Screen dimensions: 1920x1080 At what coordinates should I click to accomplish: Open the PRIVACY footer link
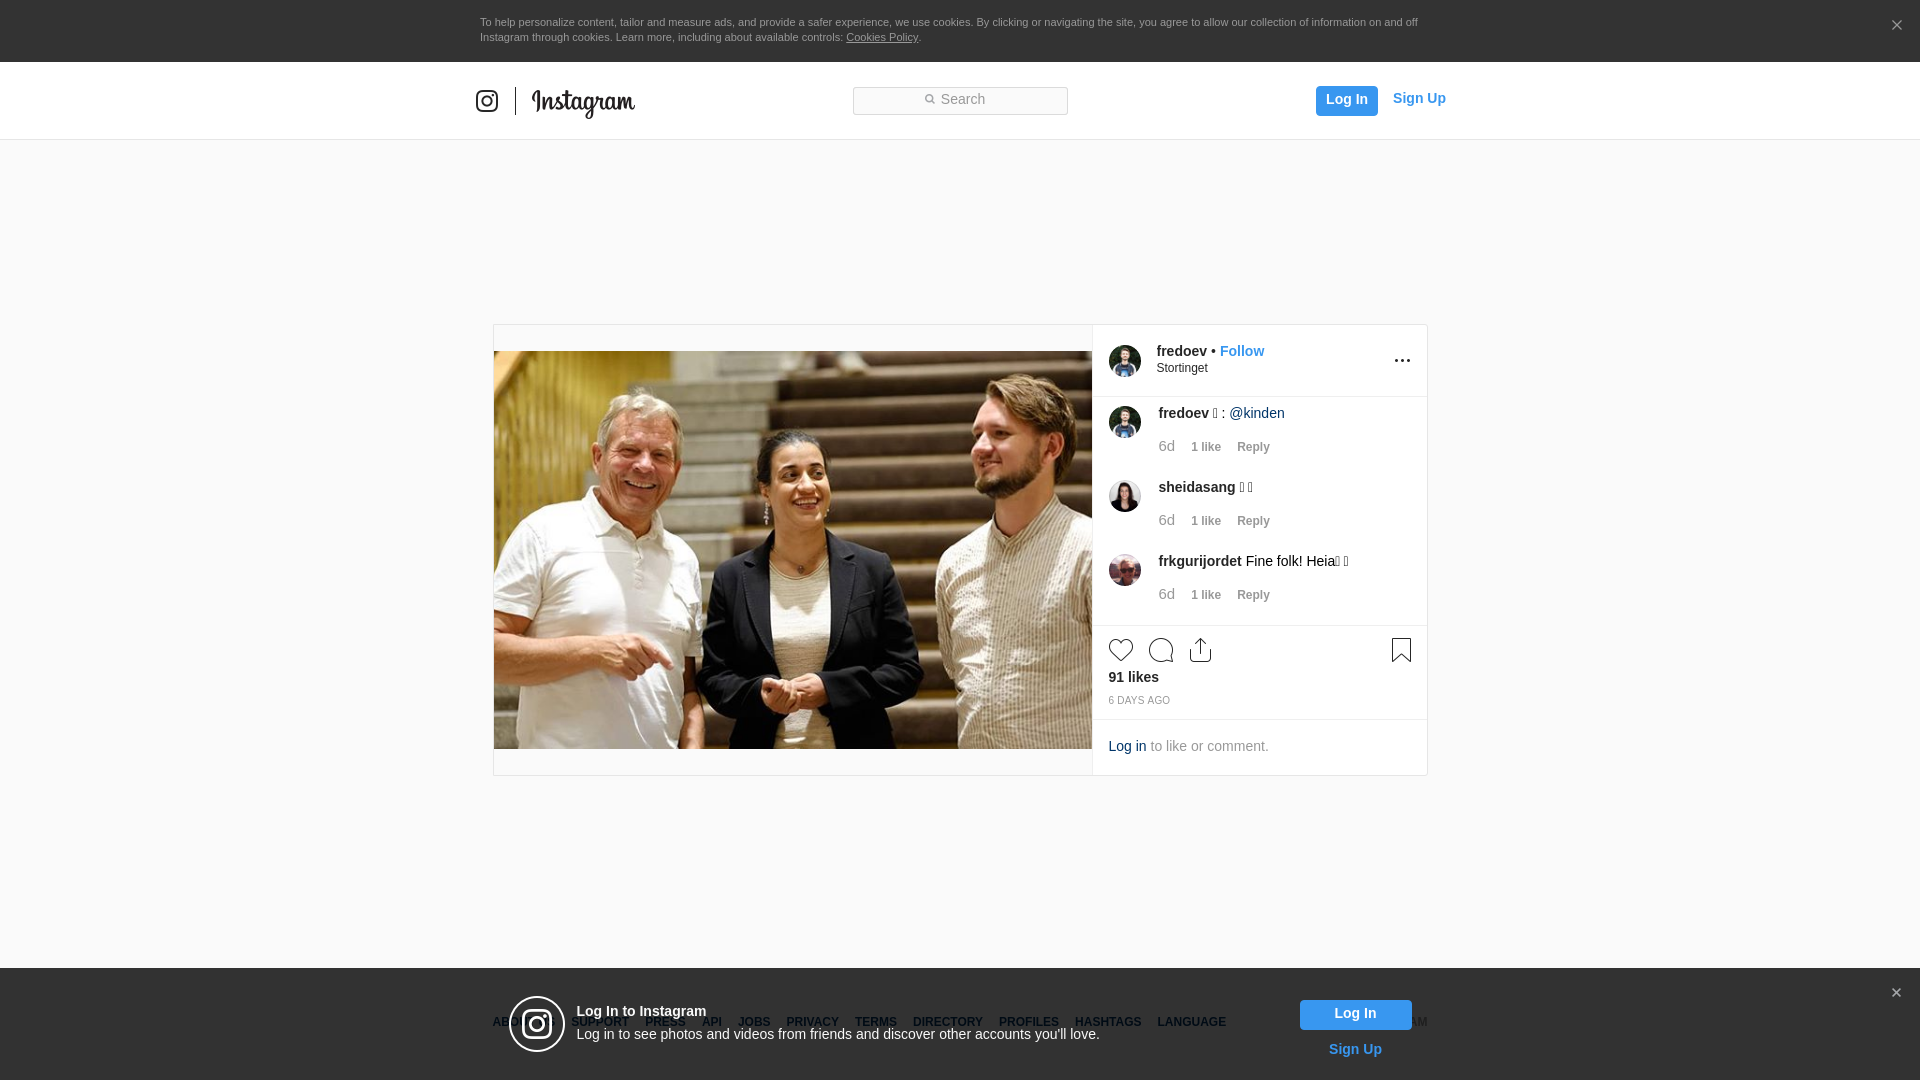pyautogui.click(x=812, y=1022)
